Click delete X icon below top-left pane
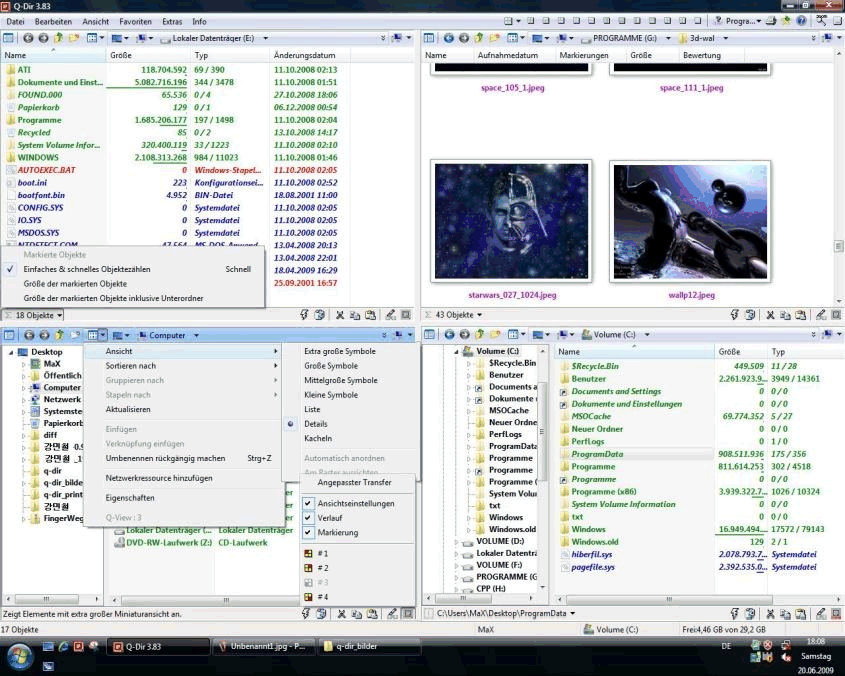 [340, 315]
